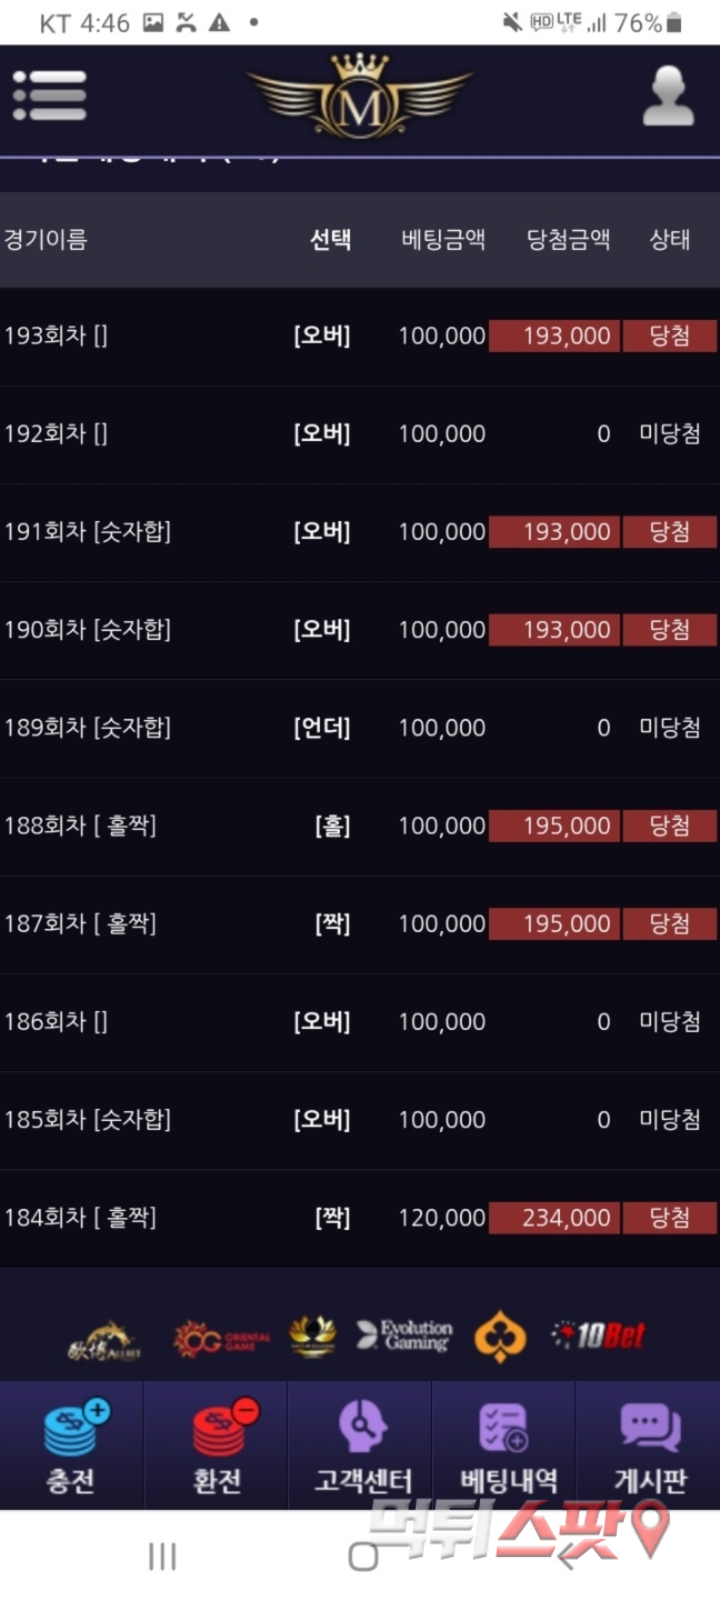Open 게시판 bulletin board
The width and height of the screenshot is (720, 1600).
click(649, 1446)
